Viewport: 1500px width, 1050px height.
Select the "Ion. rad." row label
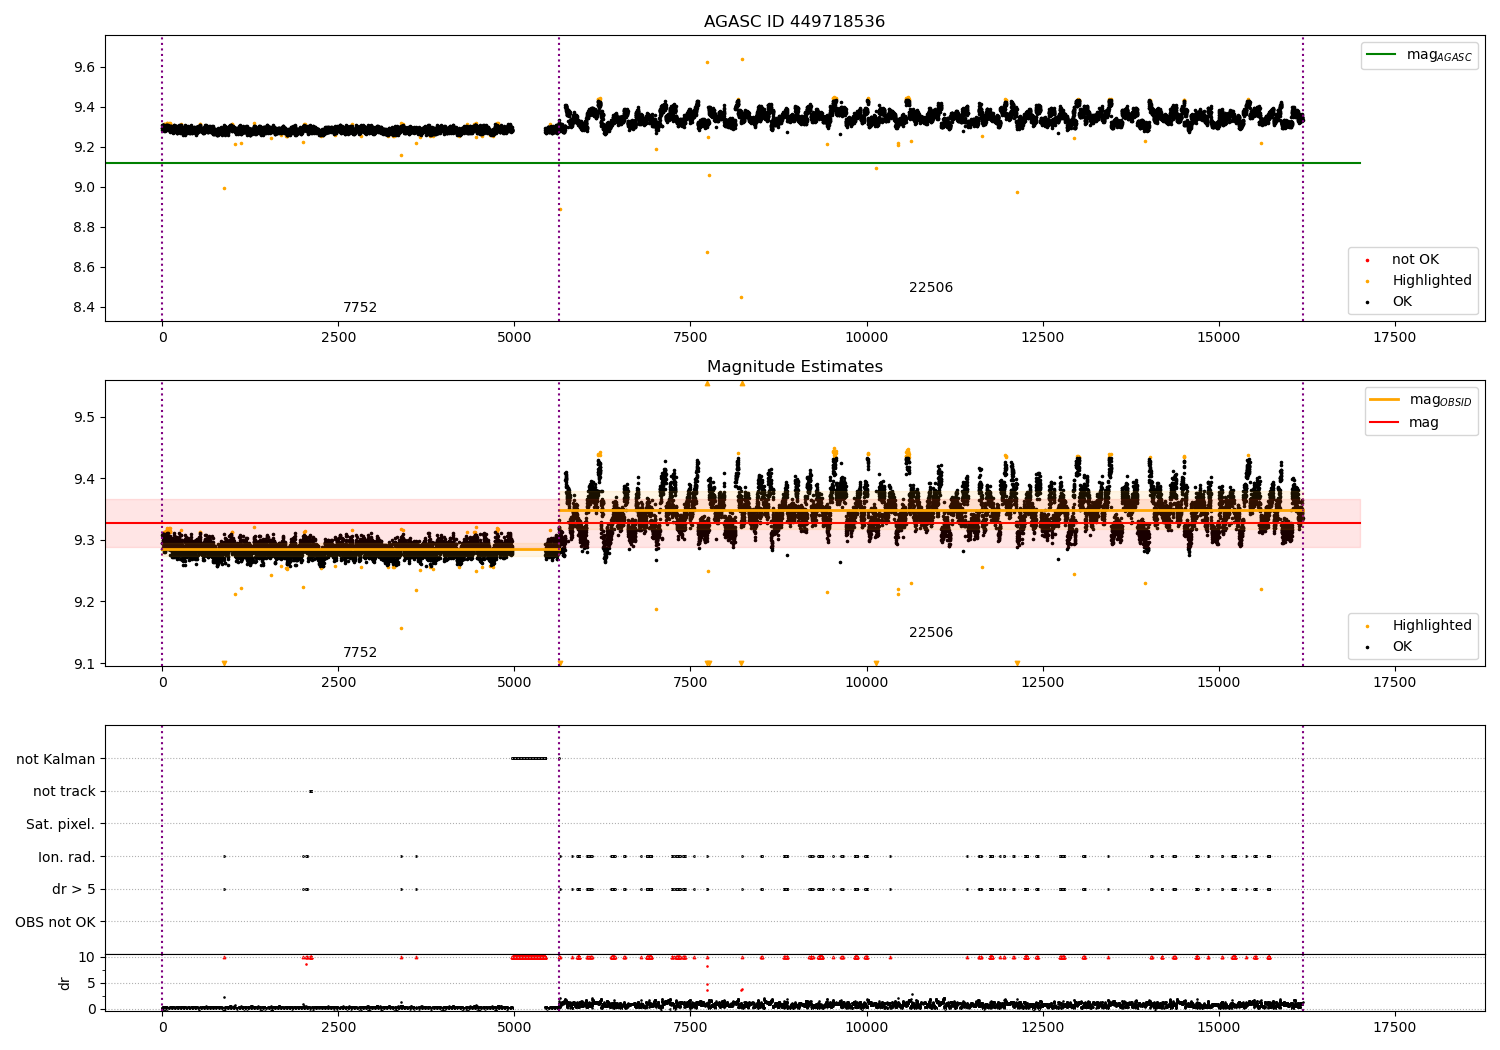67,857
